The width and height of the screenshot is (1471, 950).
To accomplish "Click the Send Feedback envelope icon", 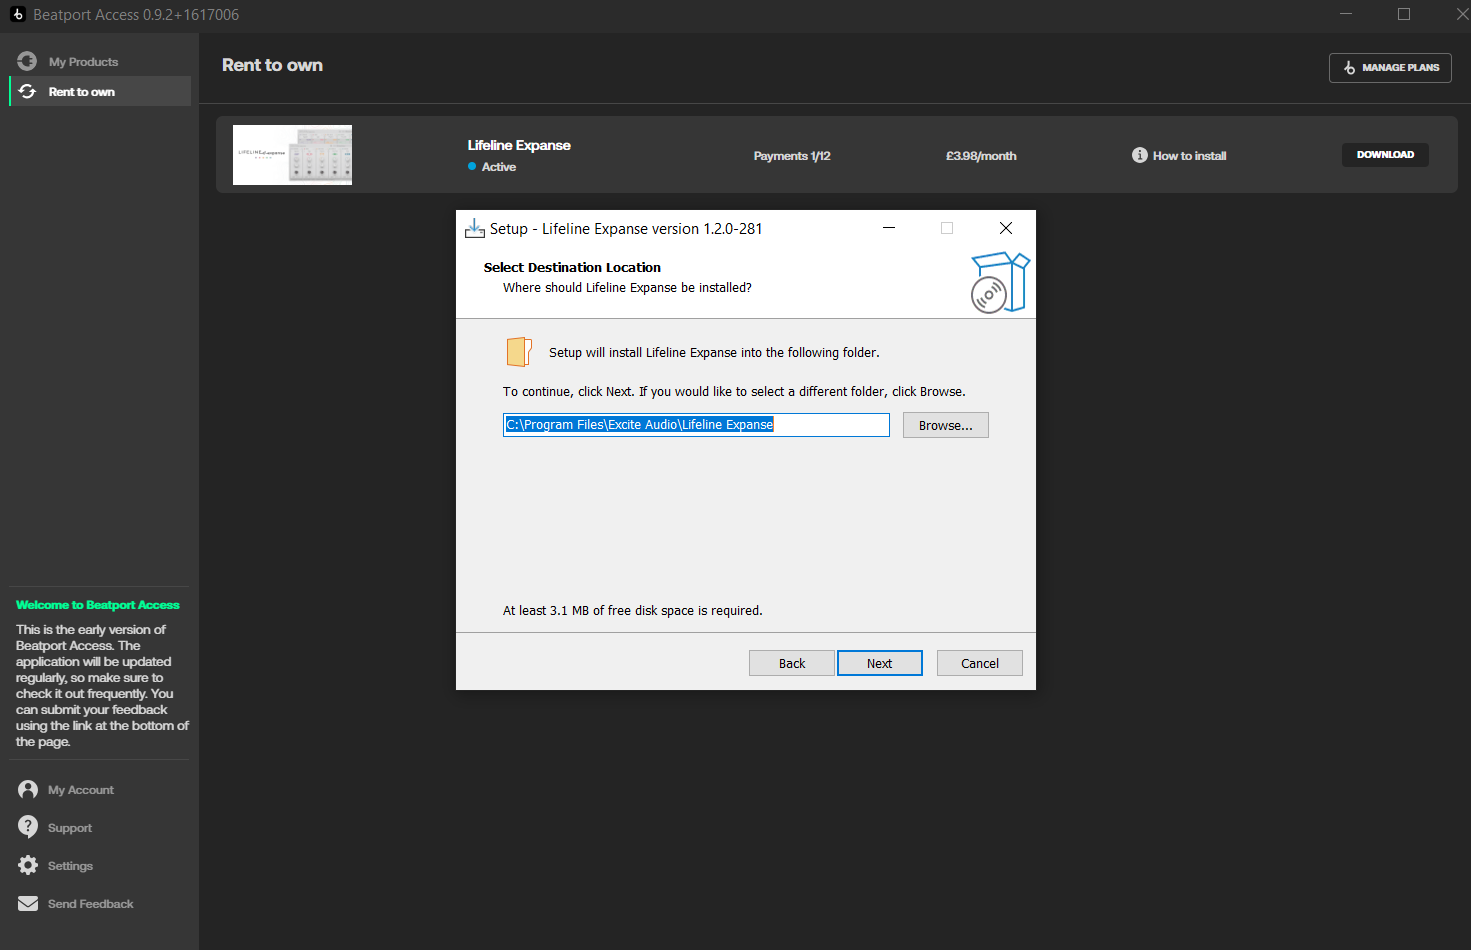I will [28, 904].
